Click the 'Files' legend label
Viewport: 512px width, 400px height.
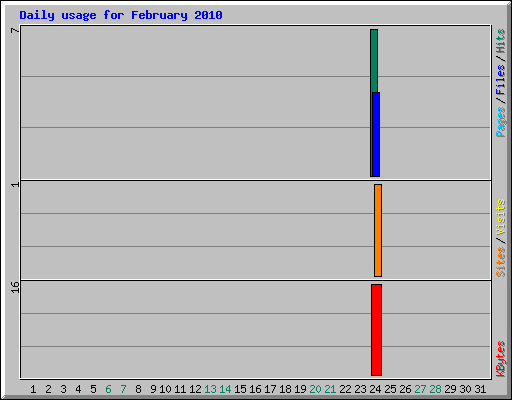tap(501, 80)
